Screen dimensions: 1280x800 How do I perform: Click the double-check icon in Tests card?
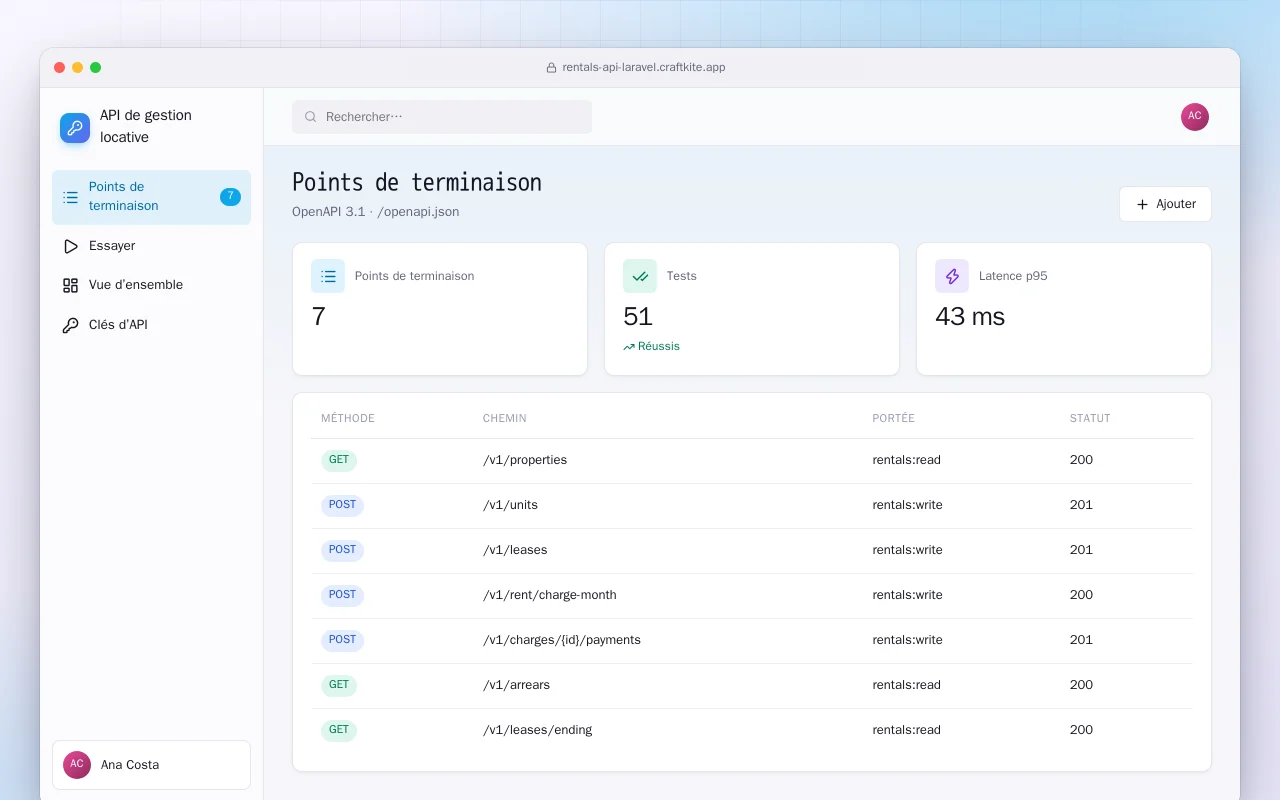click(640, 276)
